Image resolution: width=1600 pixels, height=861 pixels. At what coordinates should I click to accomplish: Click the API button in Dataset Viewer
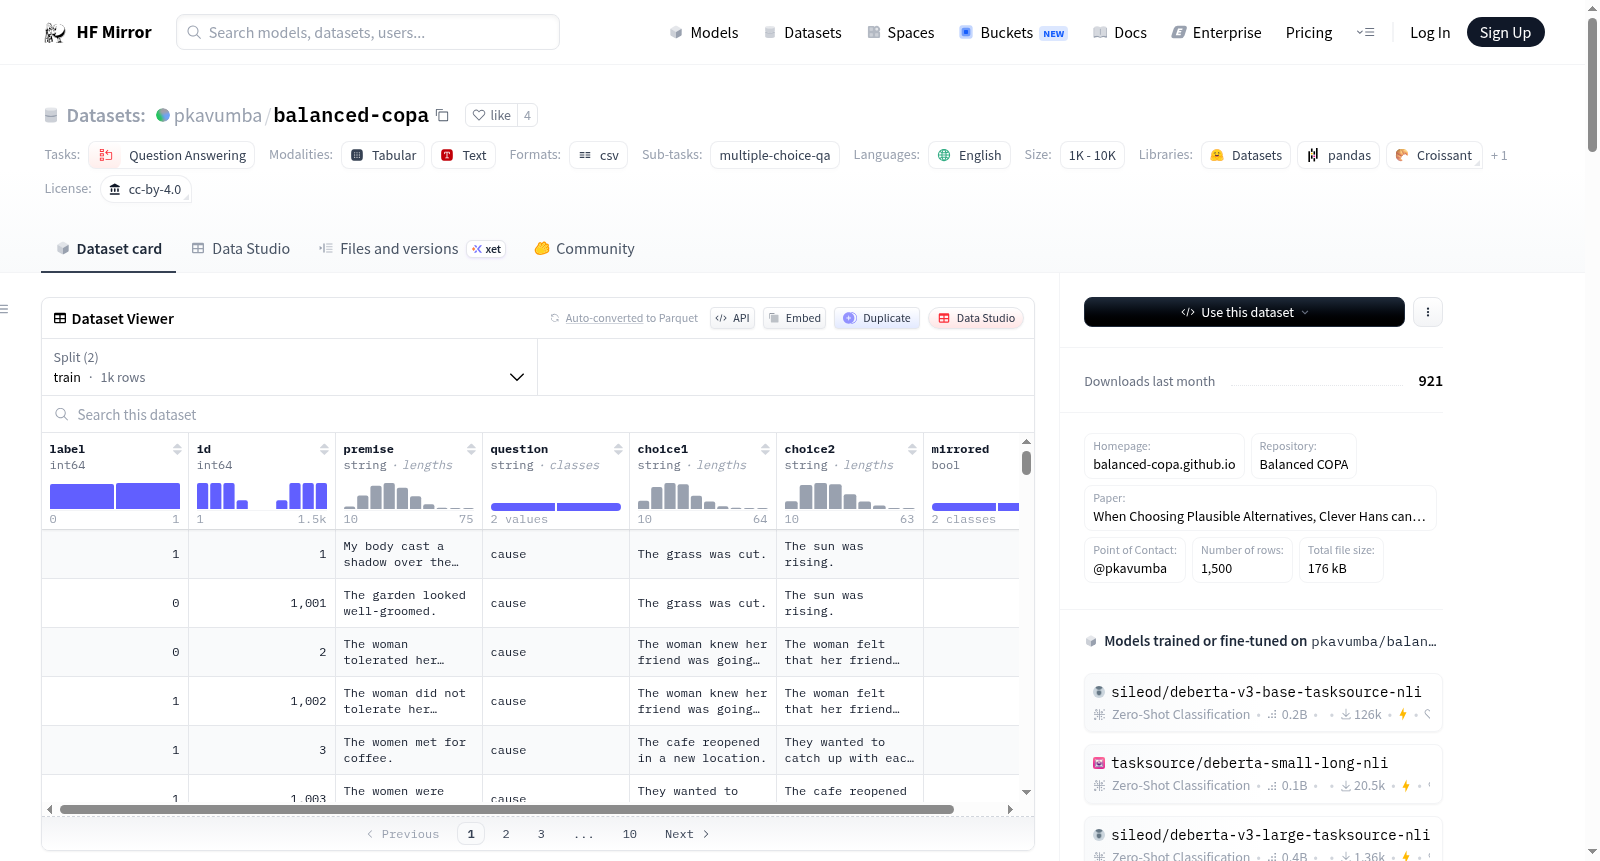pyautogui.click(x=732, y=318)
